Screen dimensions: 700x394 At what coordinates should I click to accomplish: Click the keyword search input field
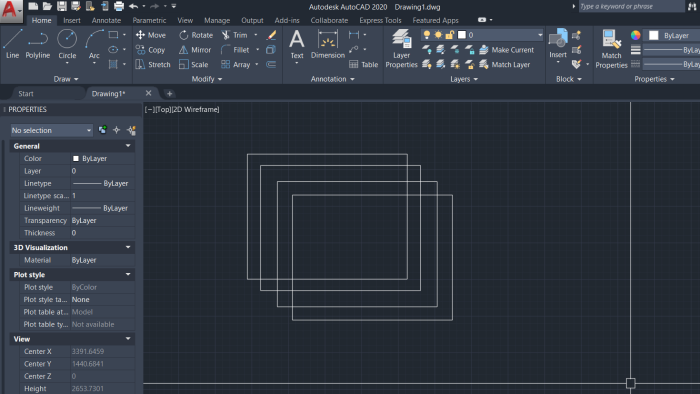tap(631, 6)
